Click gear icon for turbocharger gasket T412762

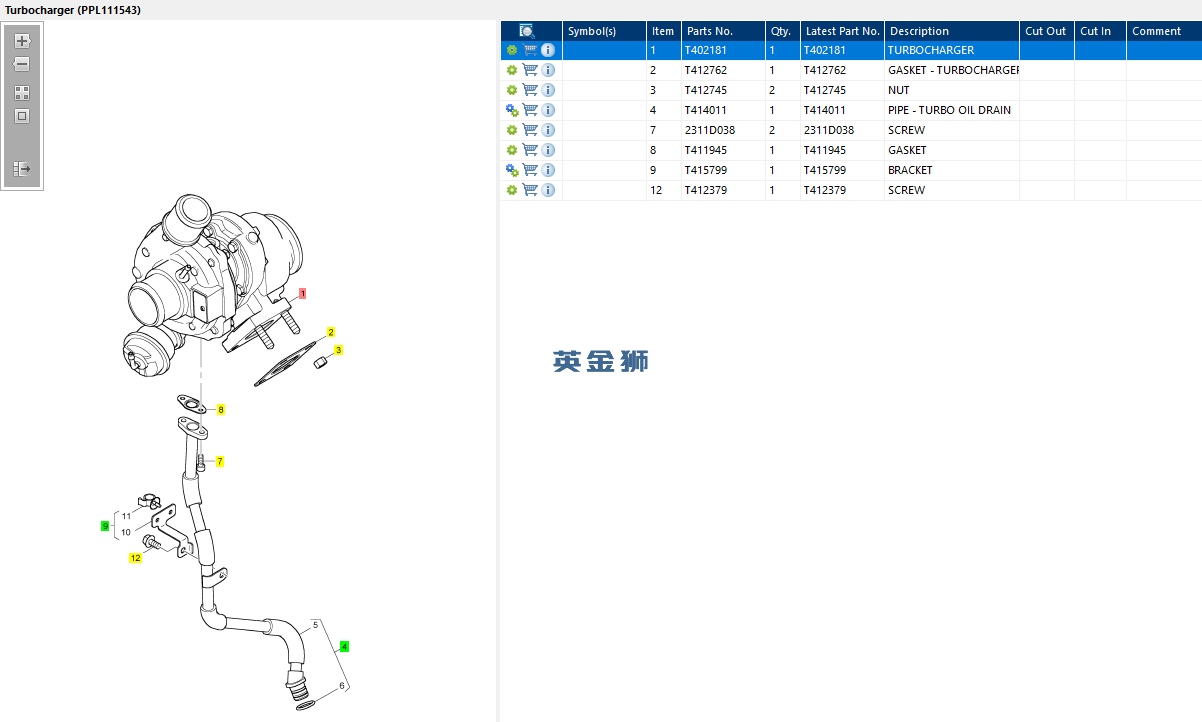pos(512,70)
